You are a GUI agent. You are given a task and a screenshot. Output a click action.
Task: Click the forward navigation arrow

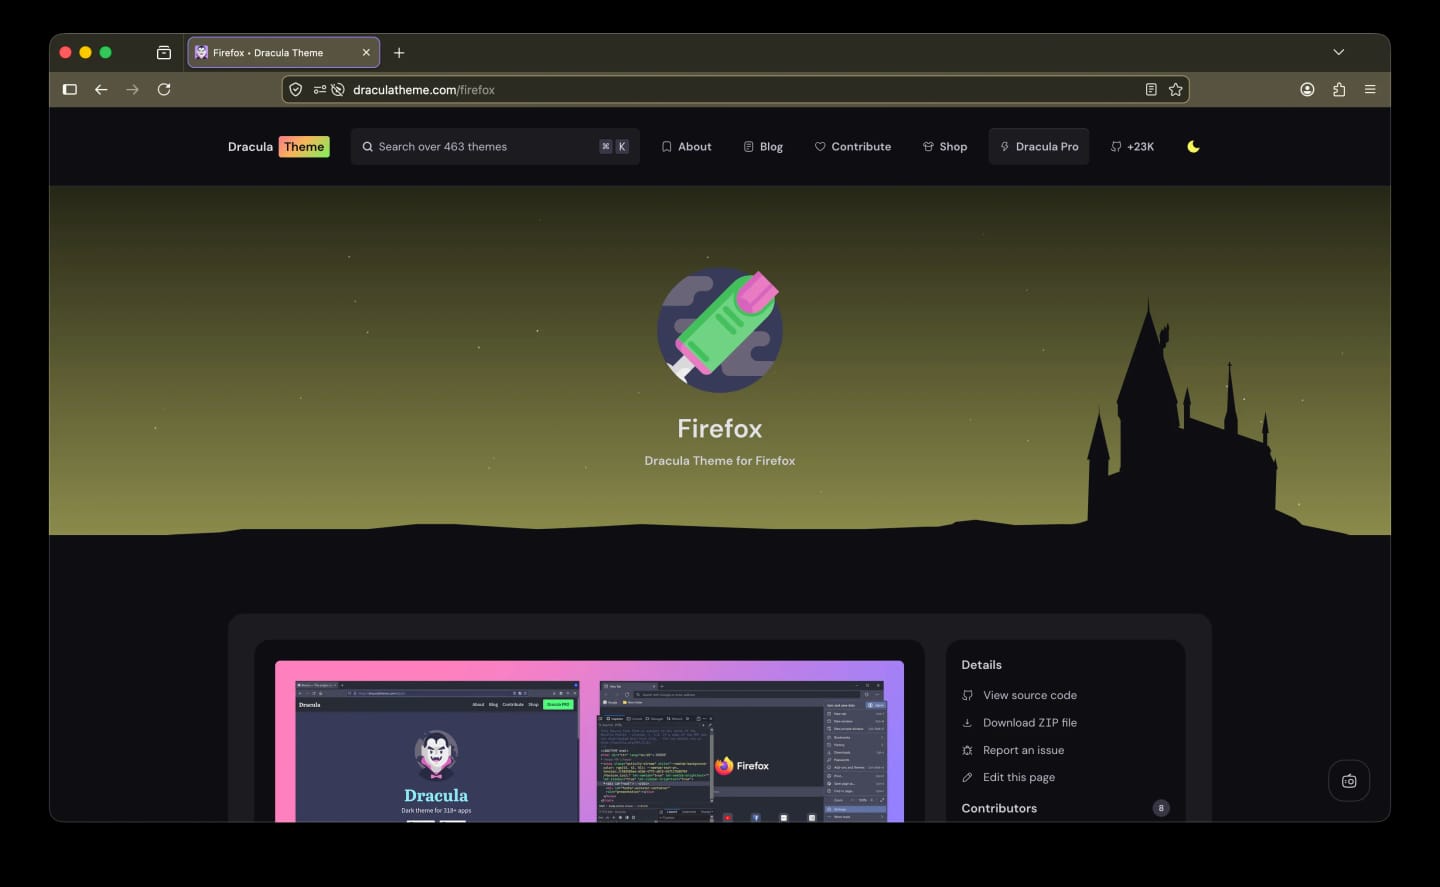(x=132, y=89)
